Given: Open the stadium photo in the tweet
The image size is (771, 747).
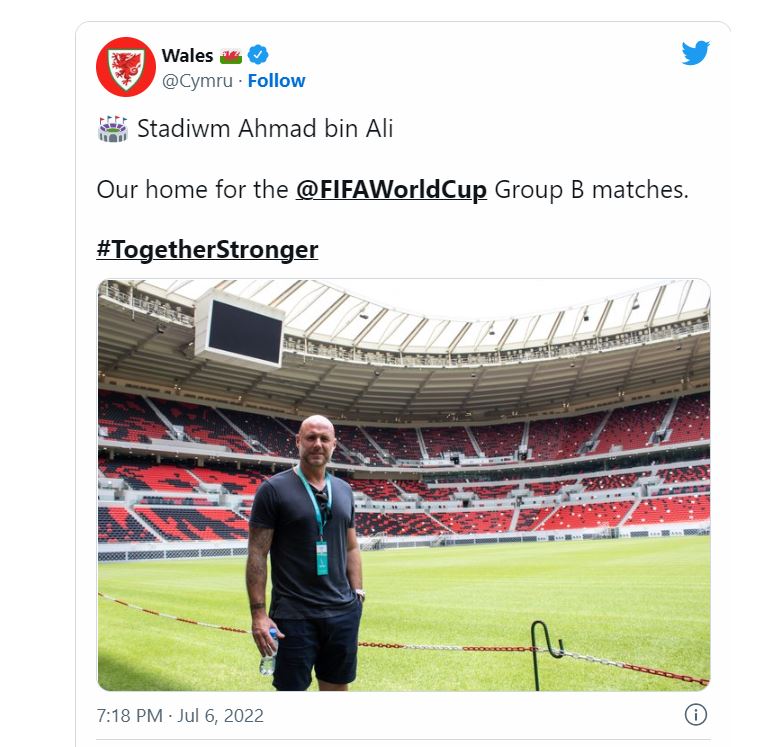Looking at the screenshot, I should click(x=403, y=484).
